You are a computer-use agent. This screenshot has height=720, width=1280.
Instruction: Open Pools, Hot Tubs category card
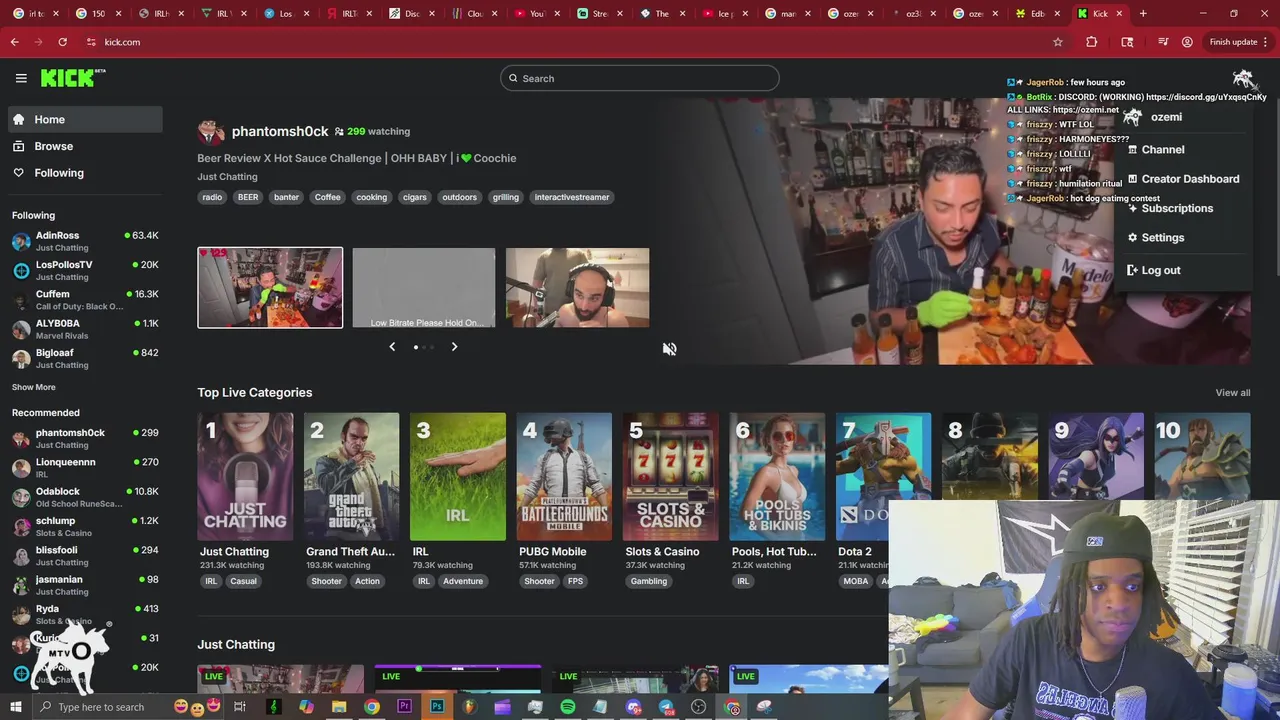[x=777, y=477]
